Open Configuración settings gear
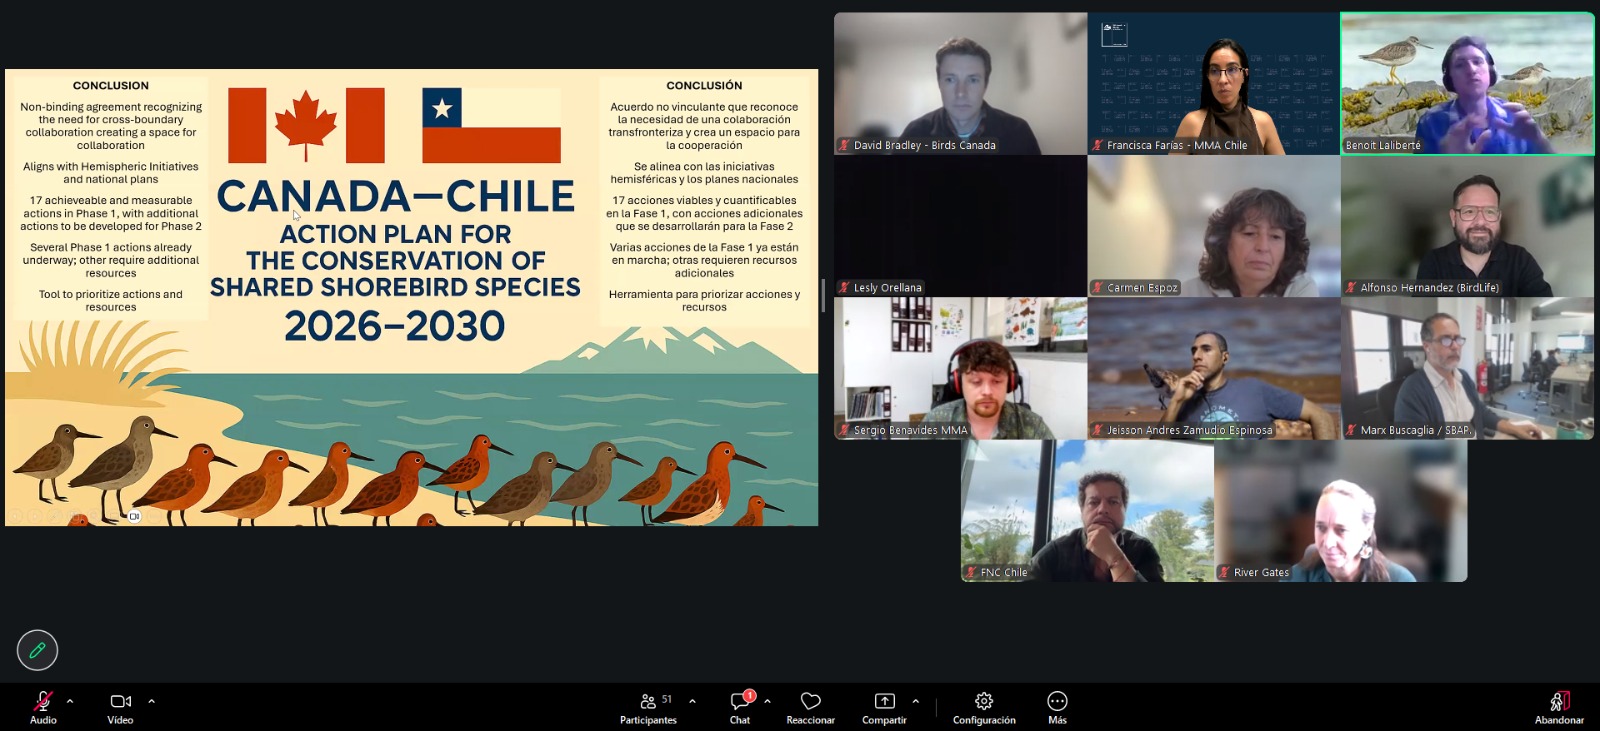 tap(984, 706)
